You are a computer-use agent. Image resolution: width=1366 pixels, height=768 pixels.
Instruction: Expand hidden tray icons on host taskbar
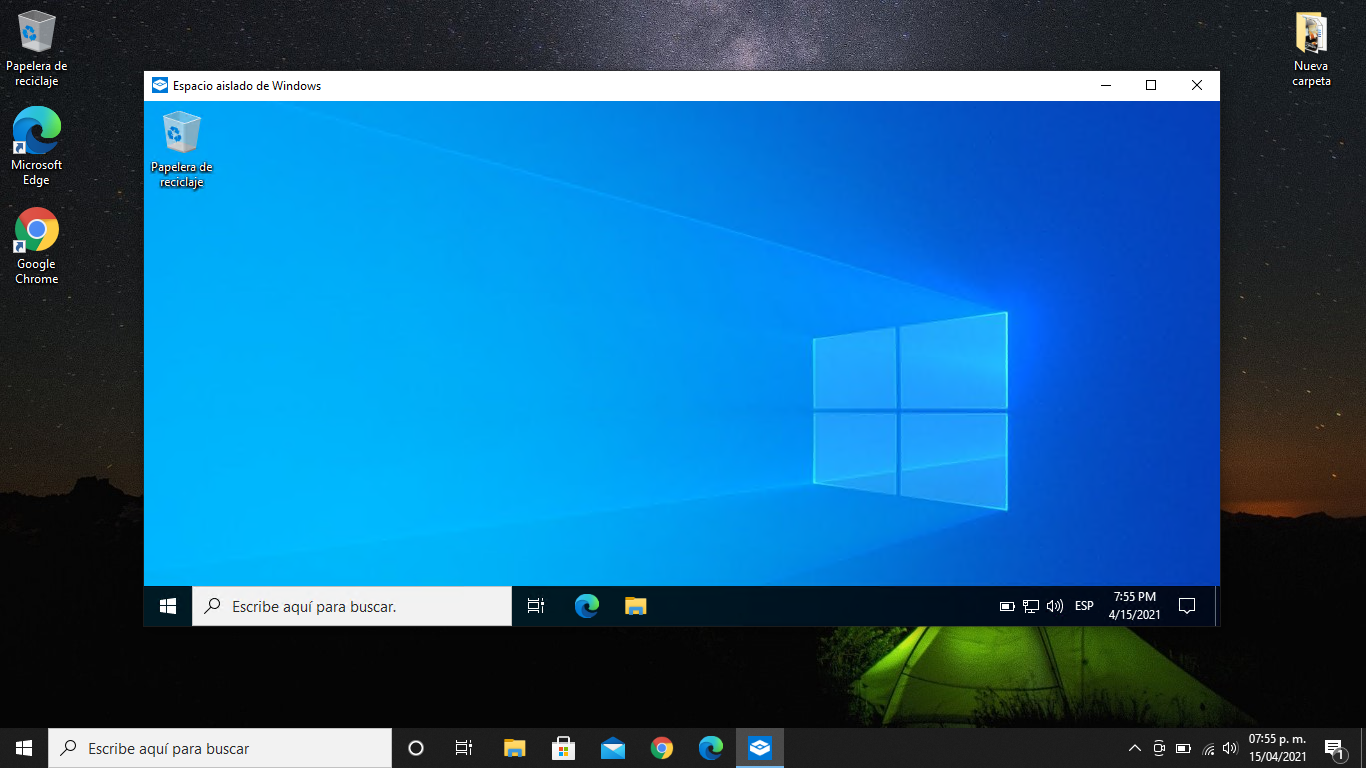click(x=1134, y=748)
